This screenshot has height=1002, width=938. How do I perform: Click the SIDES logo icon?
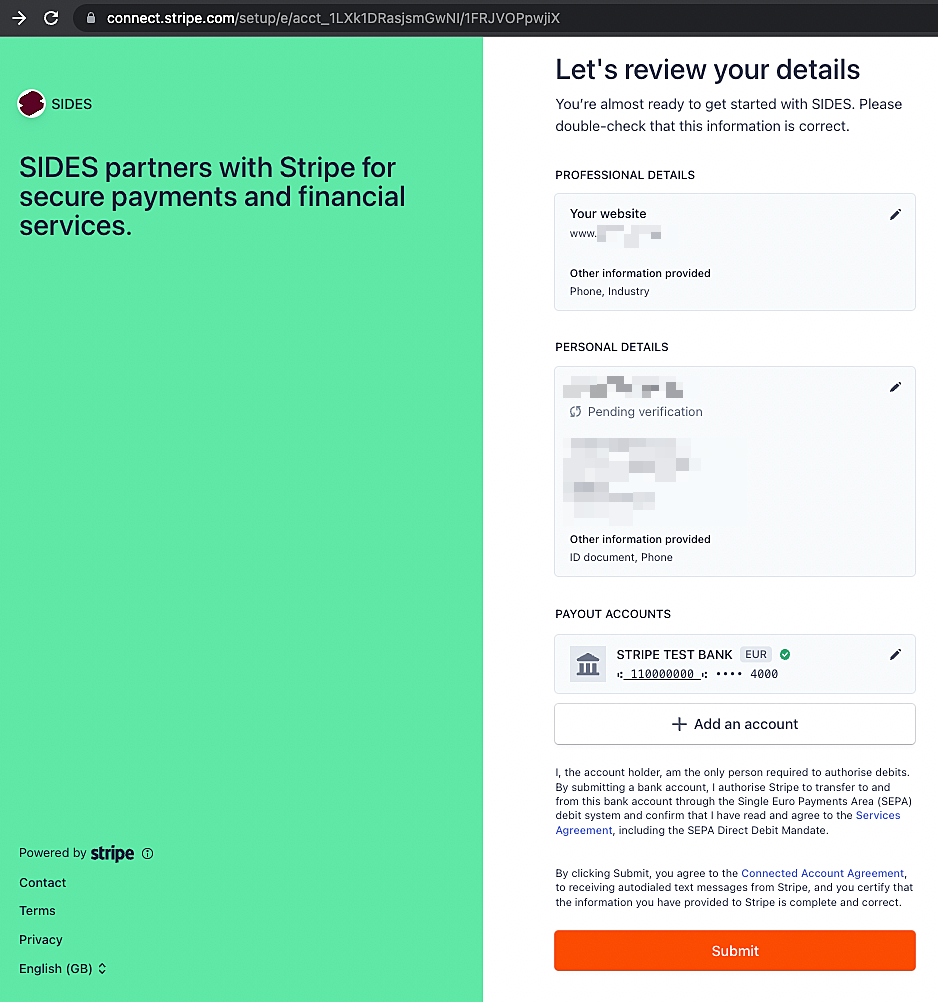point(31,104)
